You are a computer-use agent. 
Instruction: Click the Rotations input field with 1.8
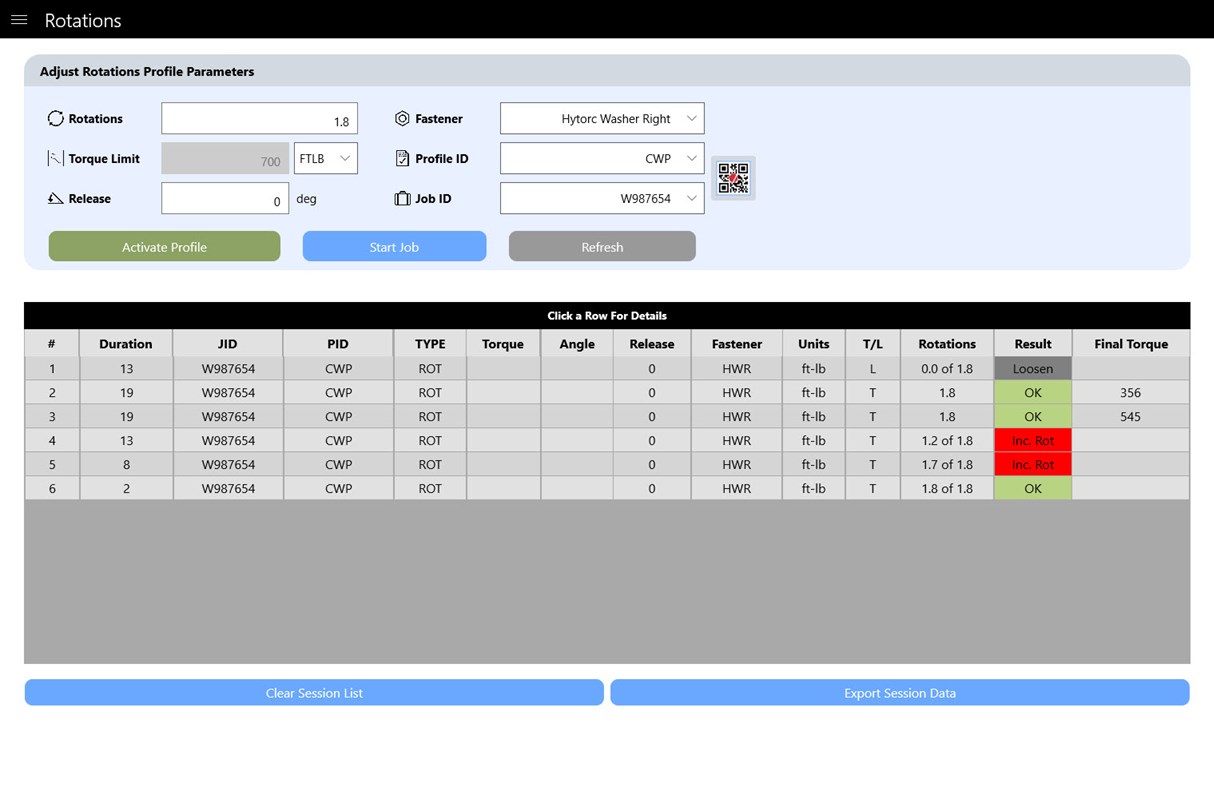tap(260, 118)
